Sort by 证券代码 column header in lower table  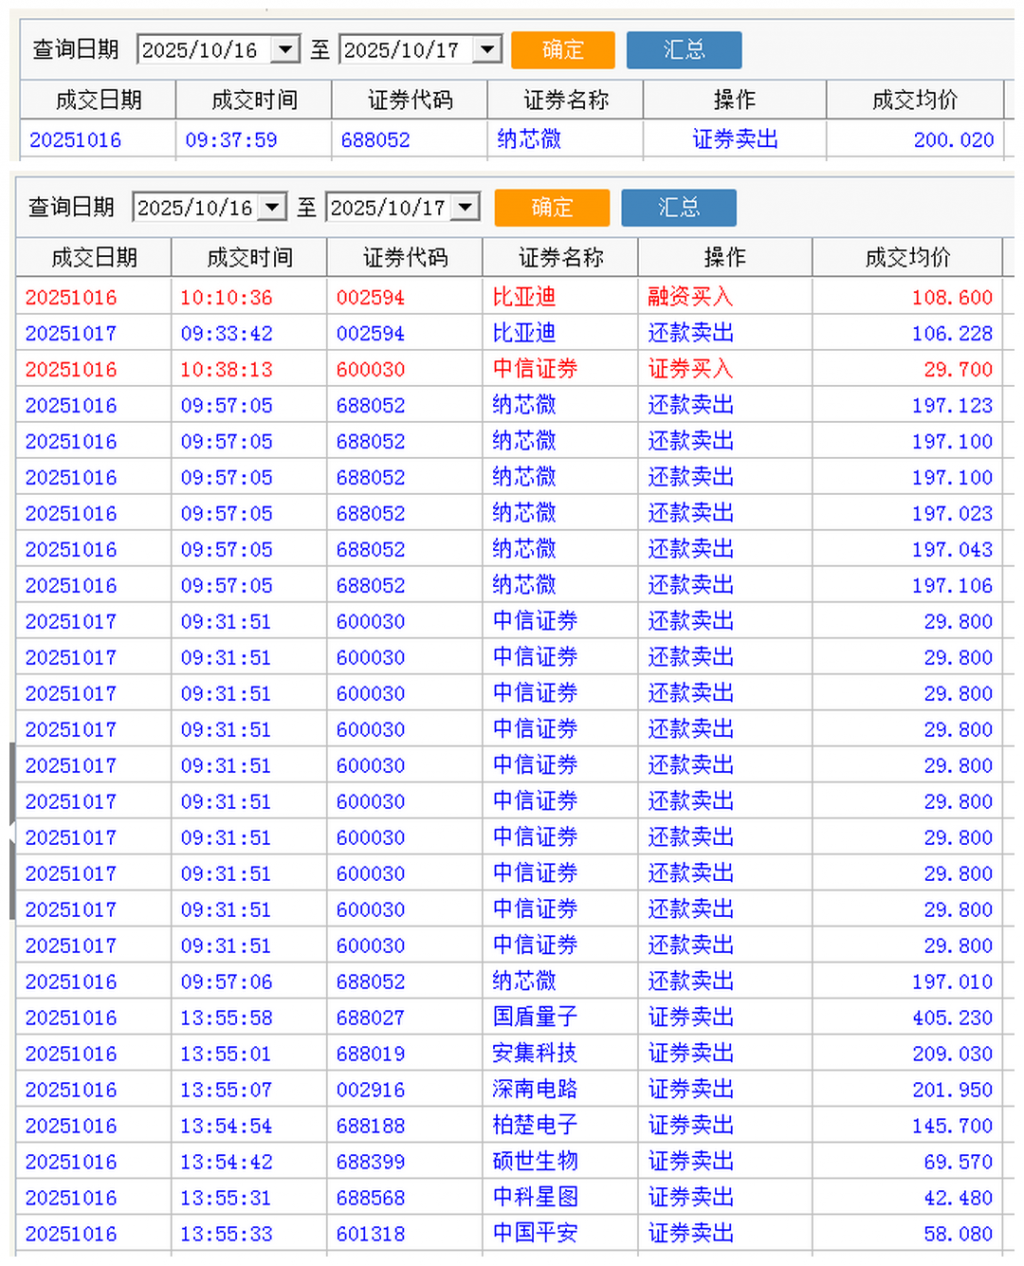[405, 258]
